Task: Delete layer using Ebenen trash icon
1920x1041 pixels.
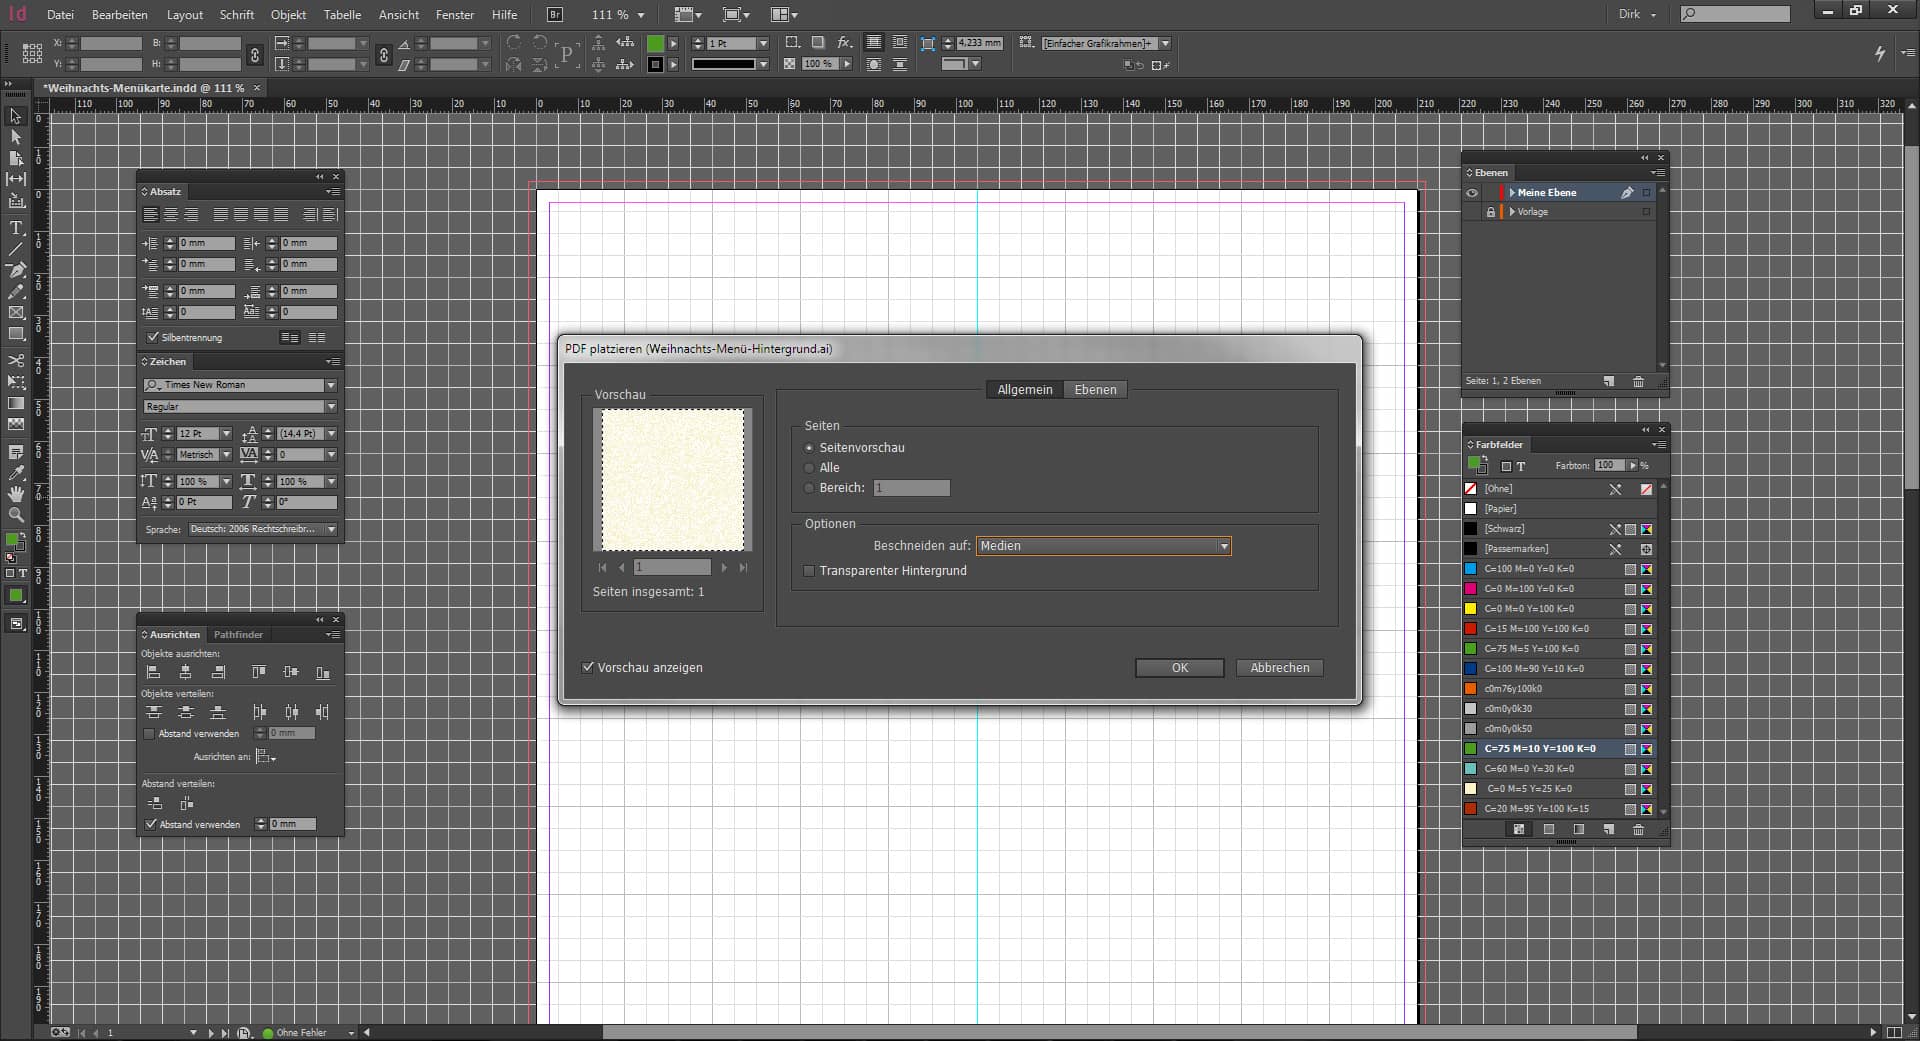Action: click(1638, 381)
